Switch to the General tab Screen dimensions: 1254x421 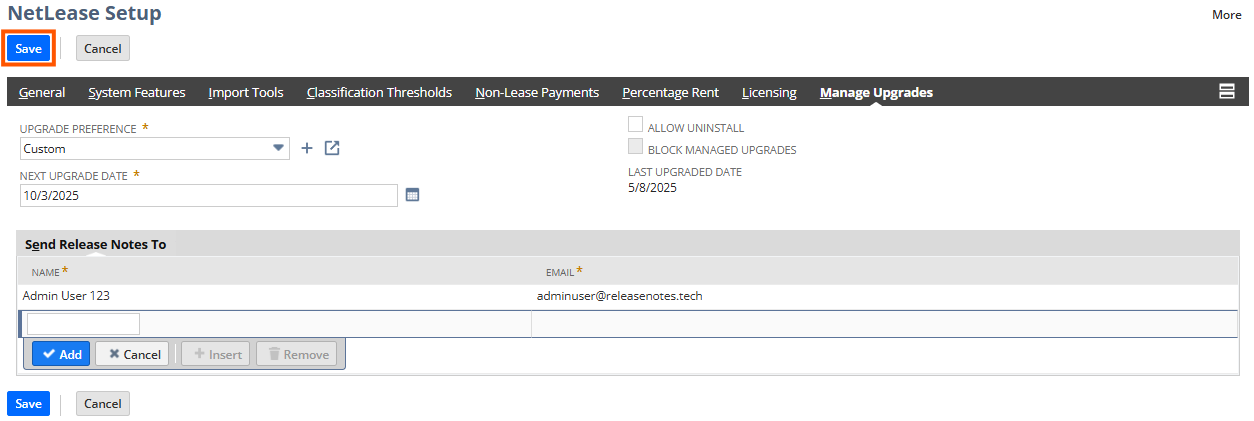pos(42,92)
